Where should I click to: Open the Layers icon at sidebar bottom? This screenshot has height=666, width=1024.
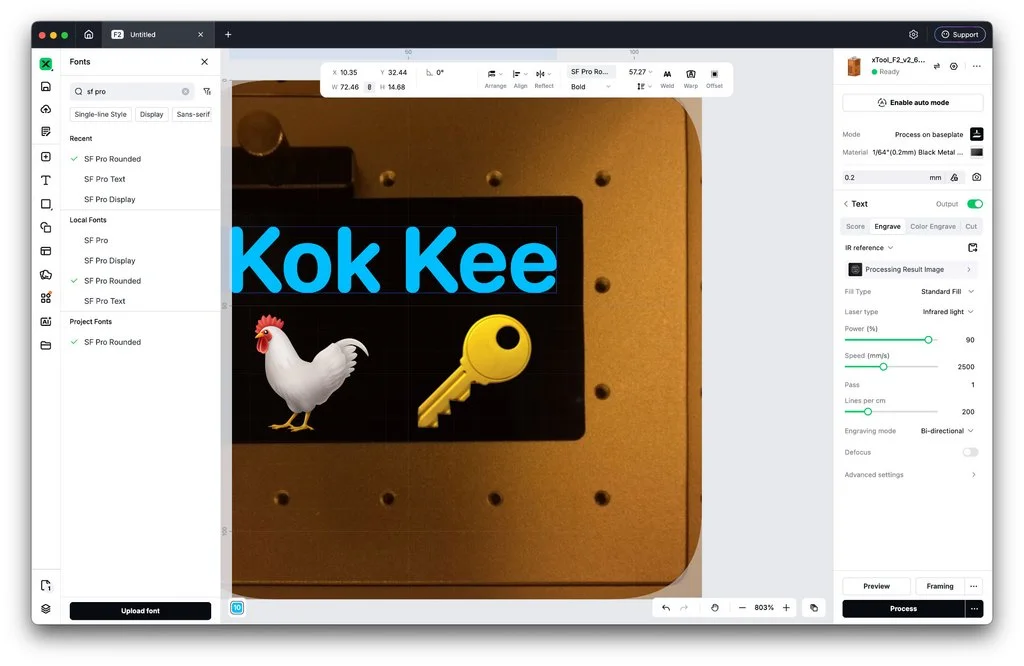click(46, 609)
